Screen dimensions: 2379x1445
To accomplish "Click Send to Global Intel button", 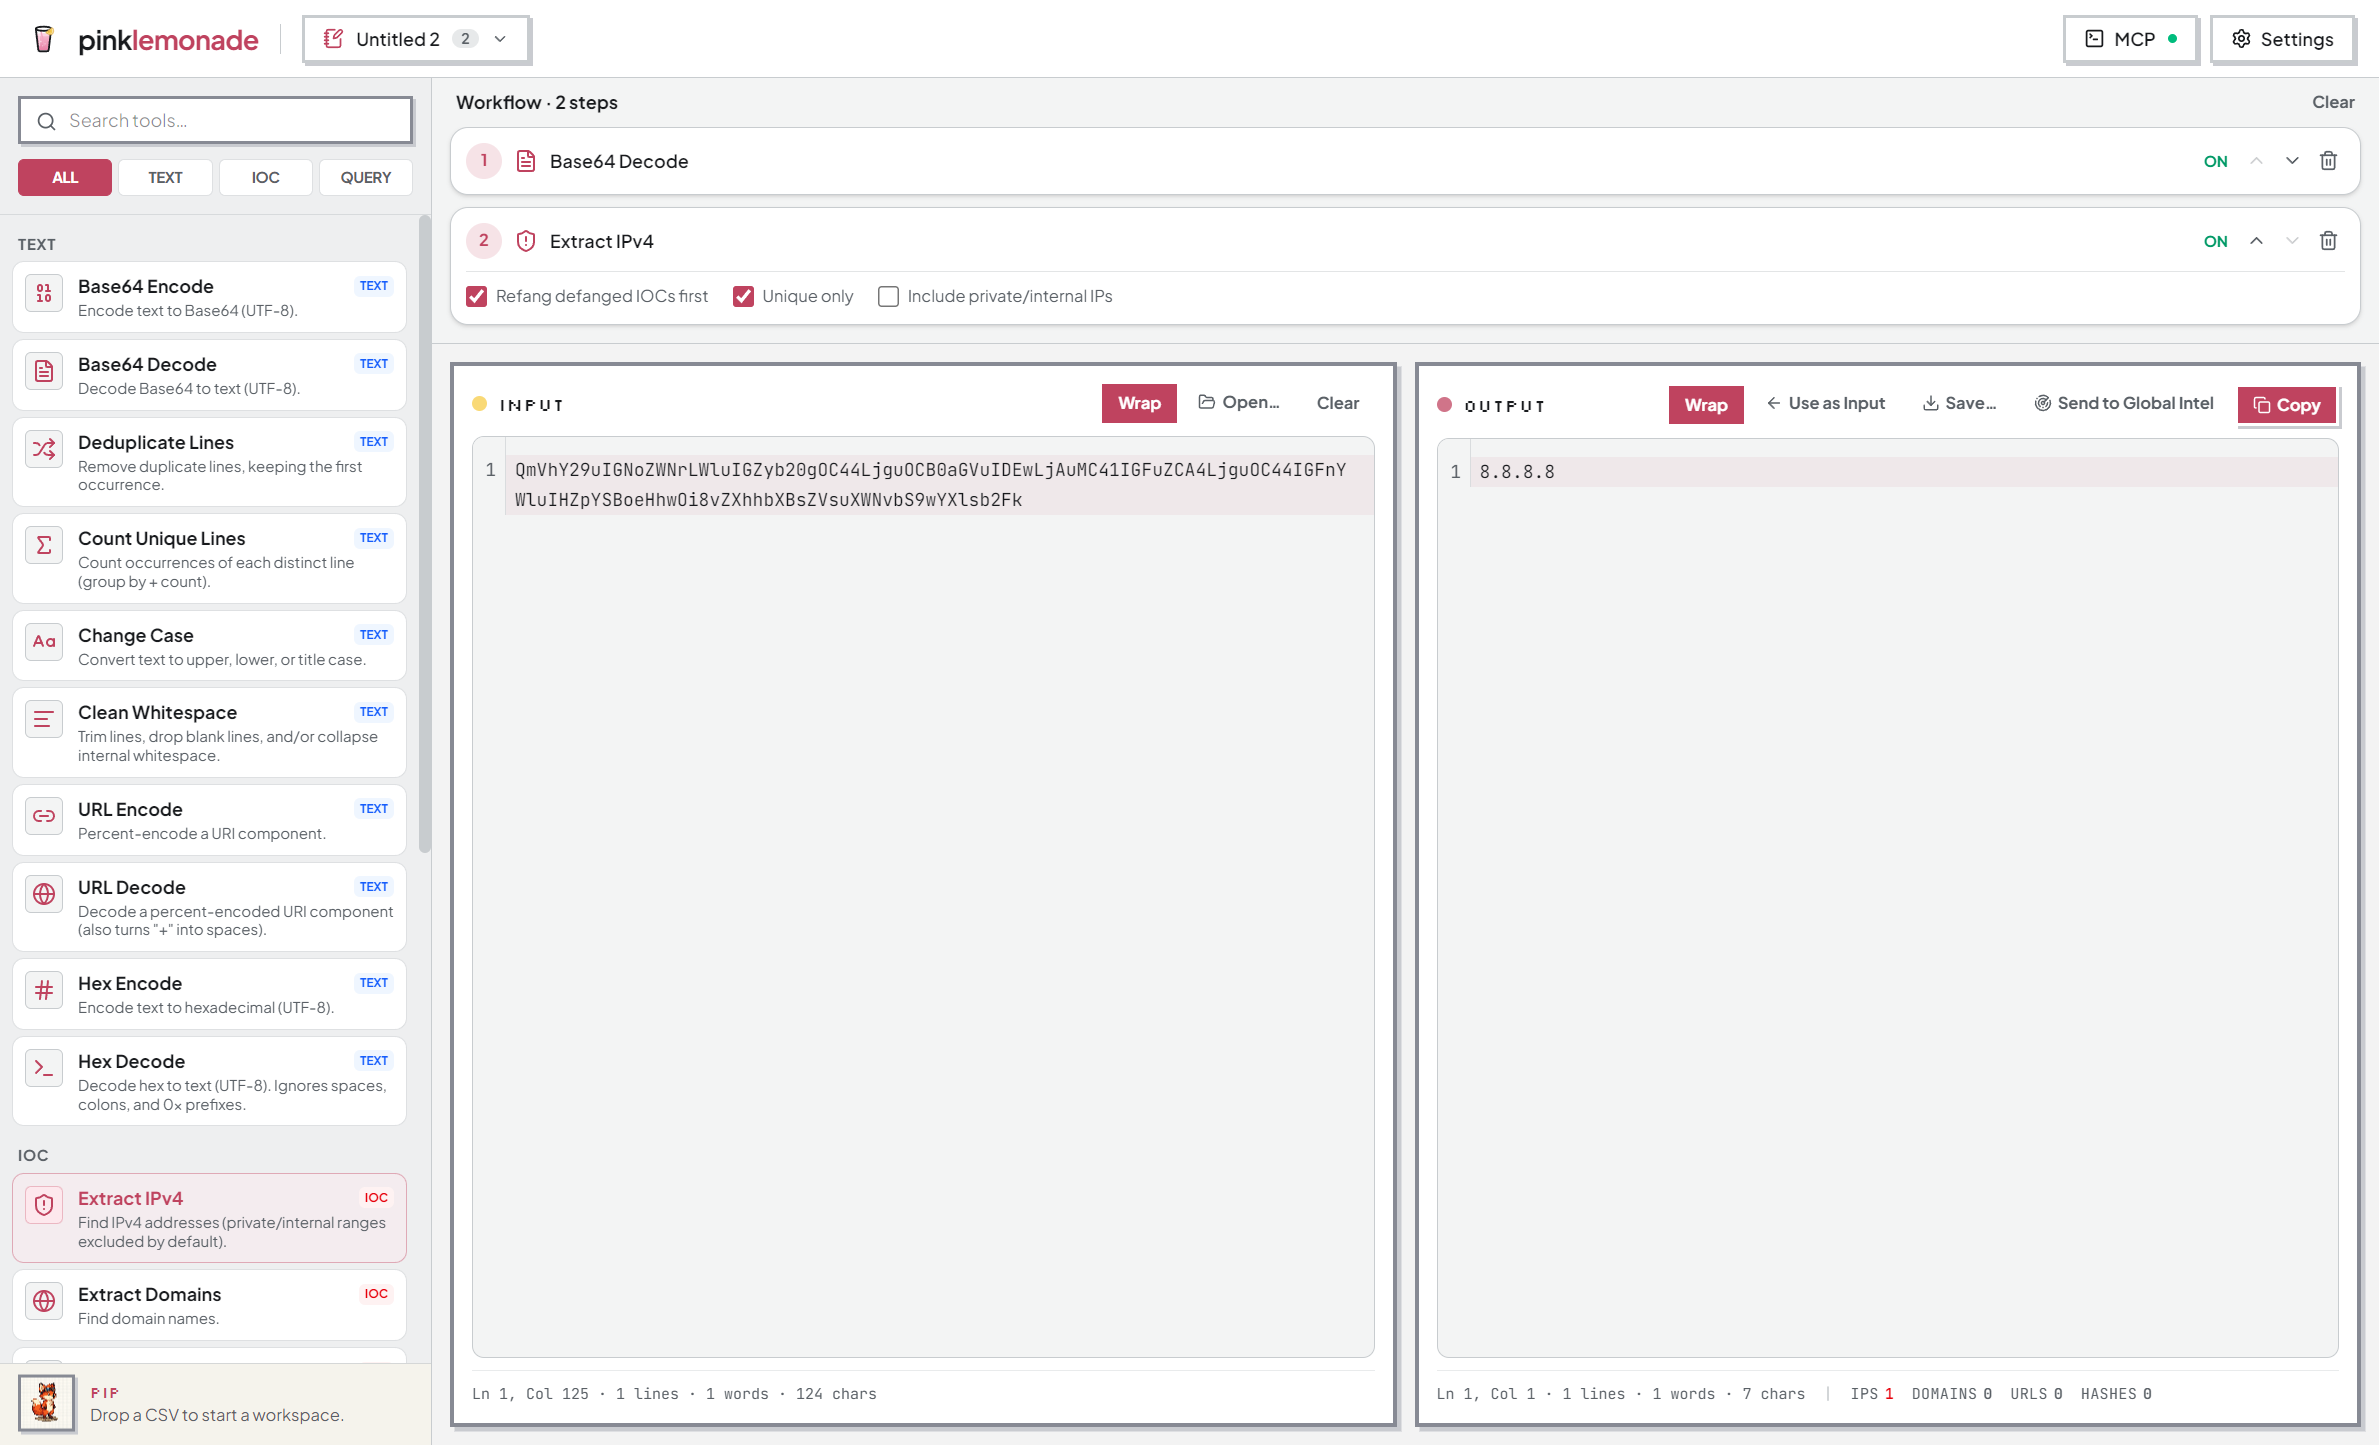I will point(2124,403).
